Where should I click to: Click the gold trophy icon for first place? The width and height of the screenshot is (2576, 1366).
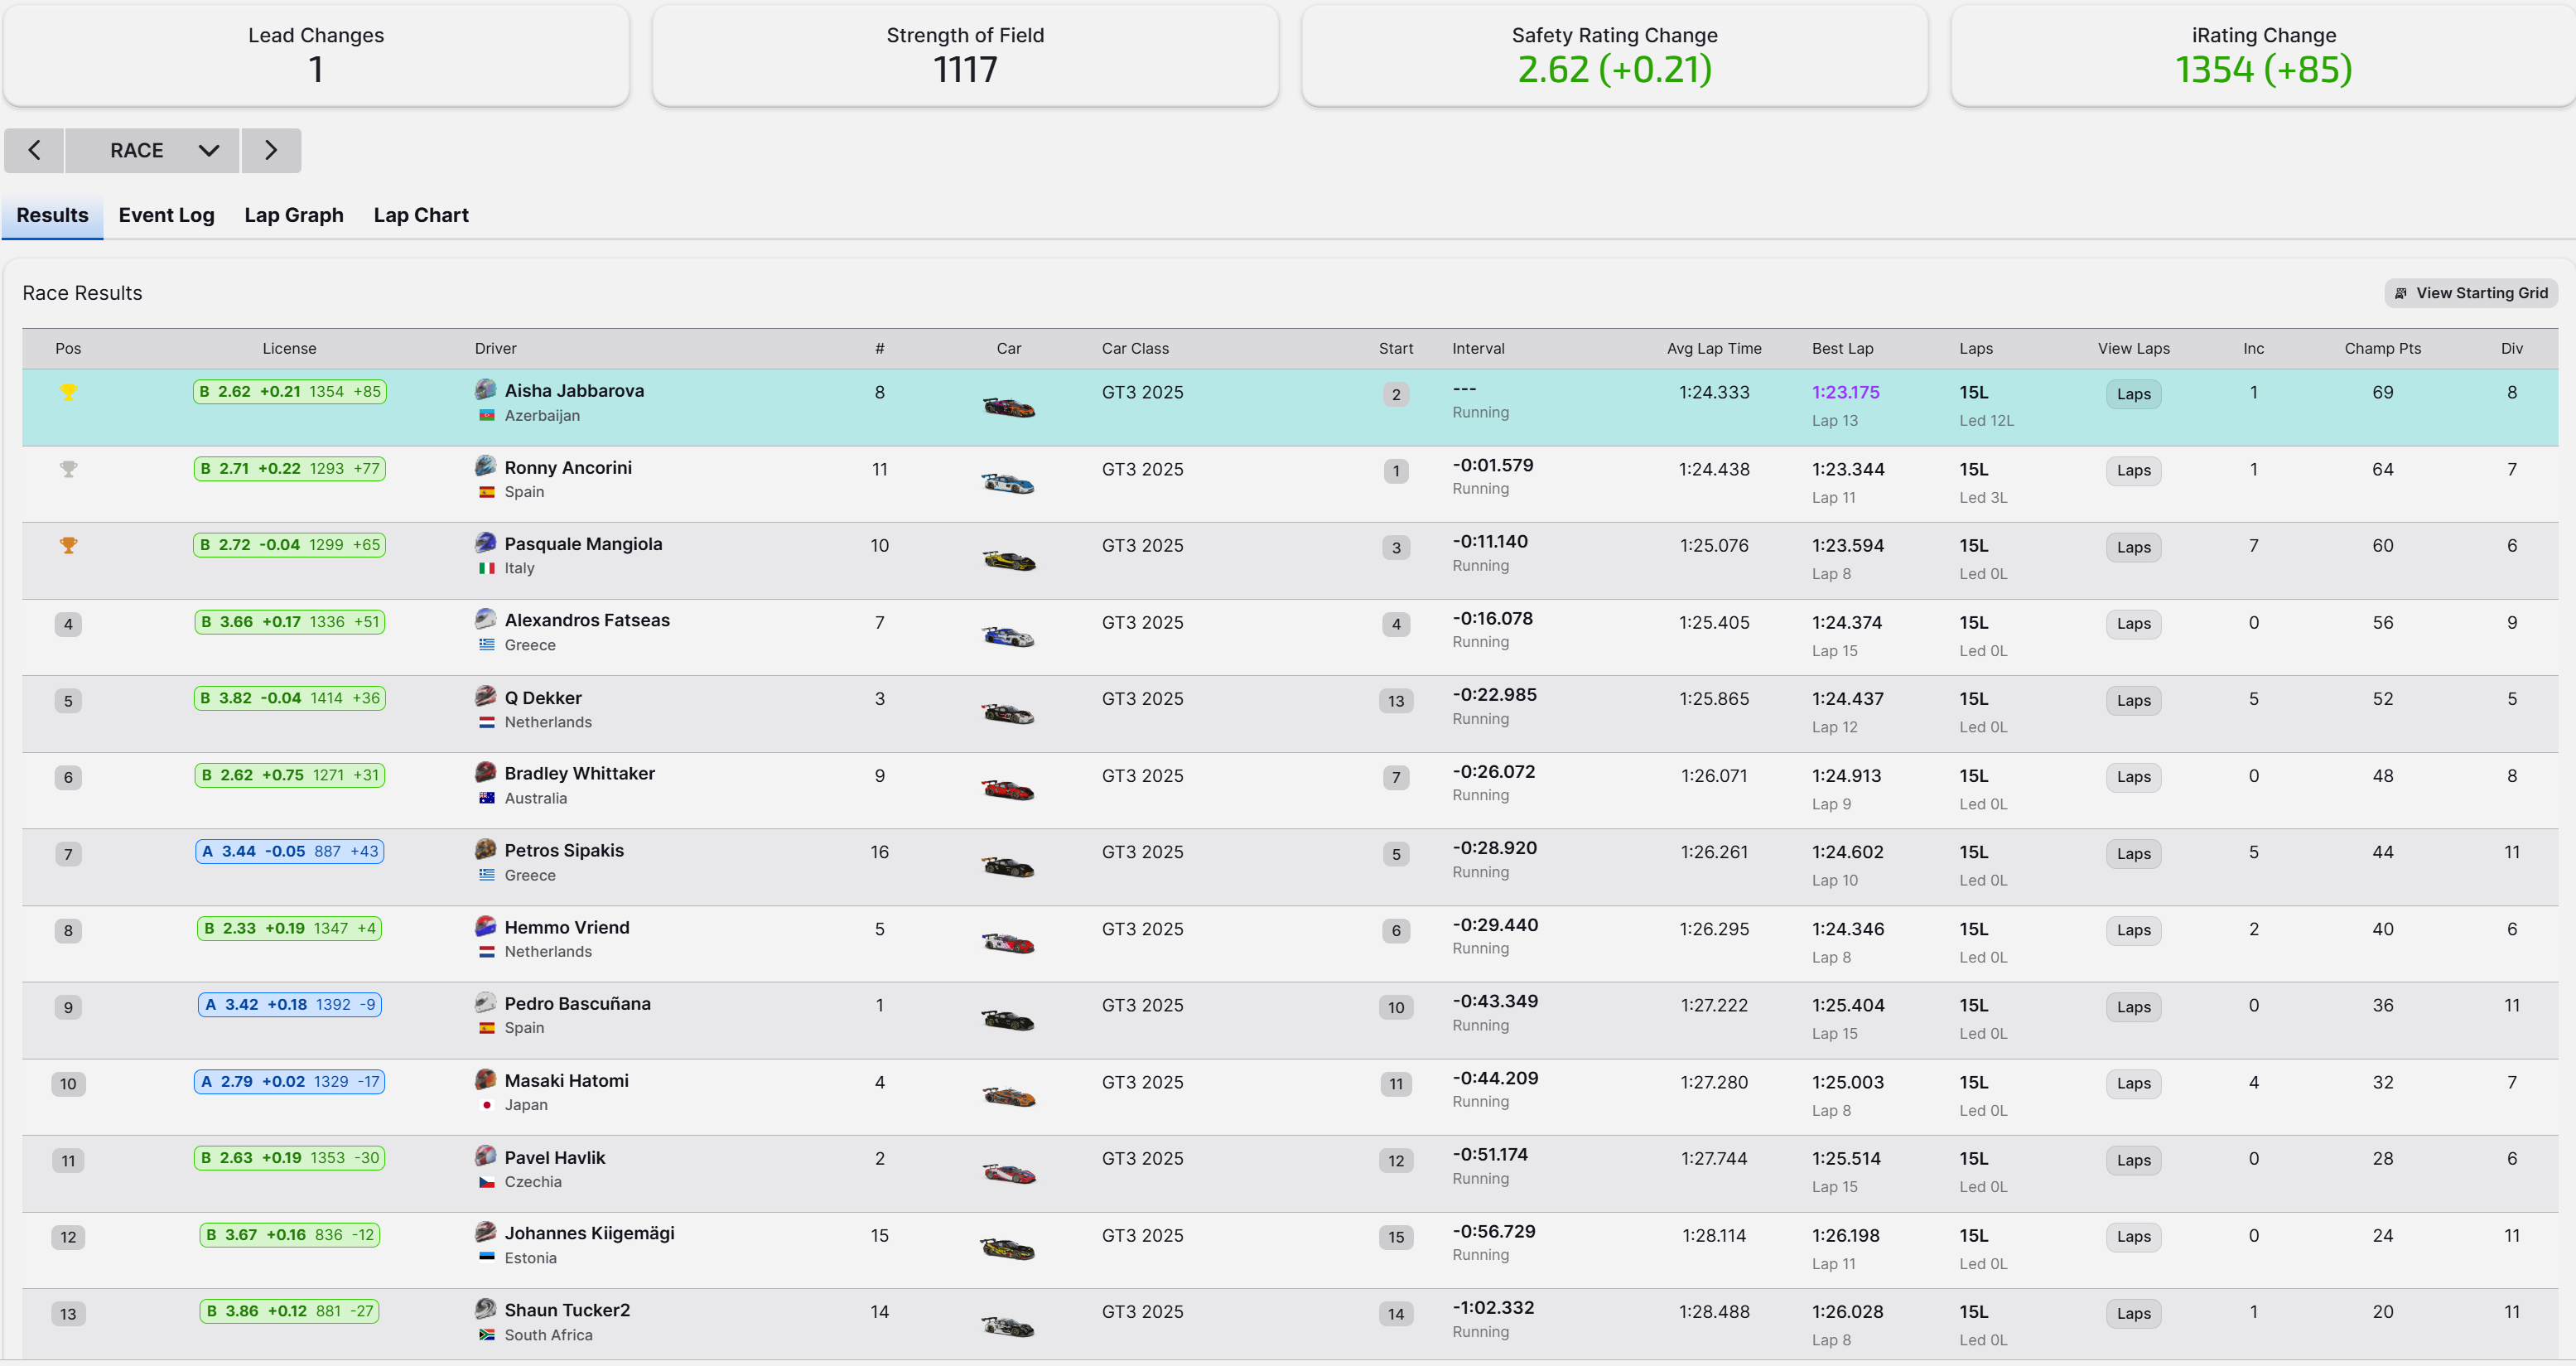[x=68, y=392]
